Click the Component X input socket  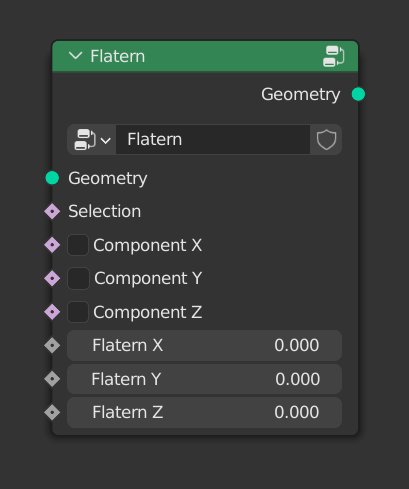tap(52, 245)
